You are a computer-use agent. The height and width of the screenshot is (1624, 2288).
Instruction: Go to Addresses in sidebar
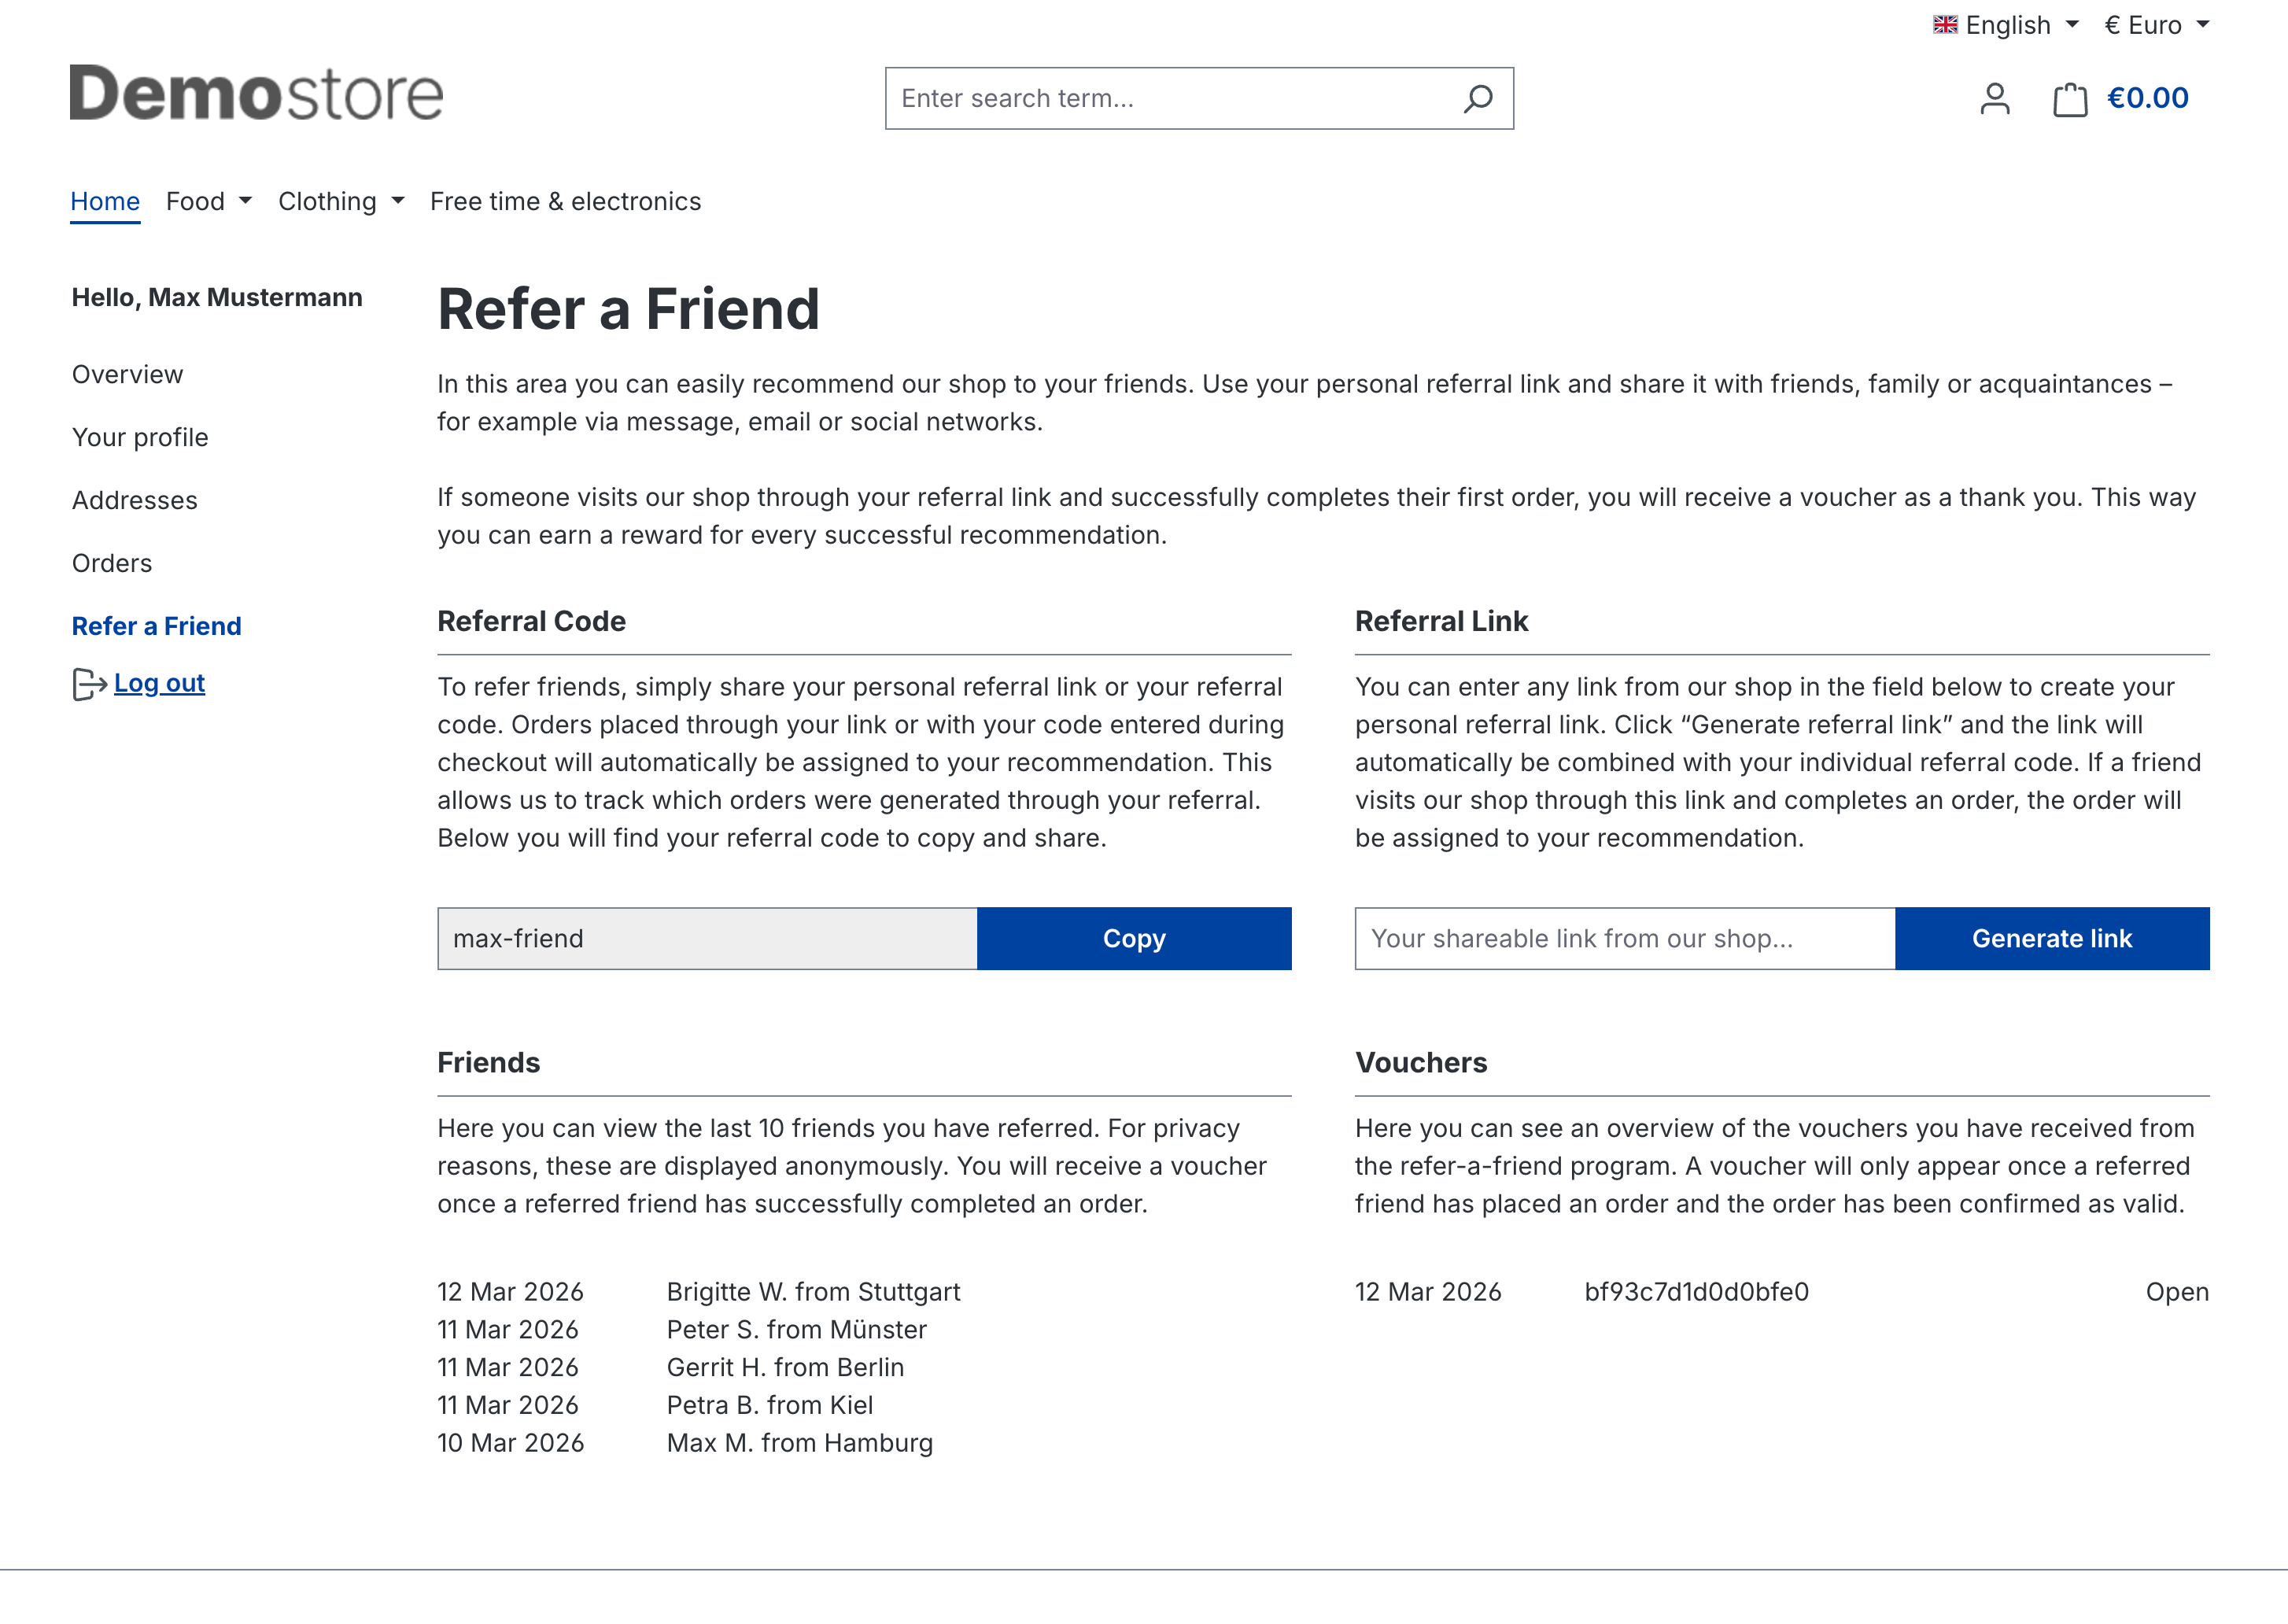[135, 500]
